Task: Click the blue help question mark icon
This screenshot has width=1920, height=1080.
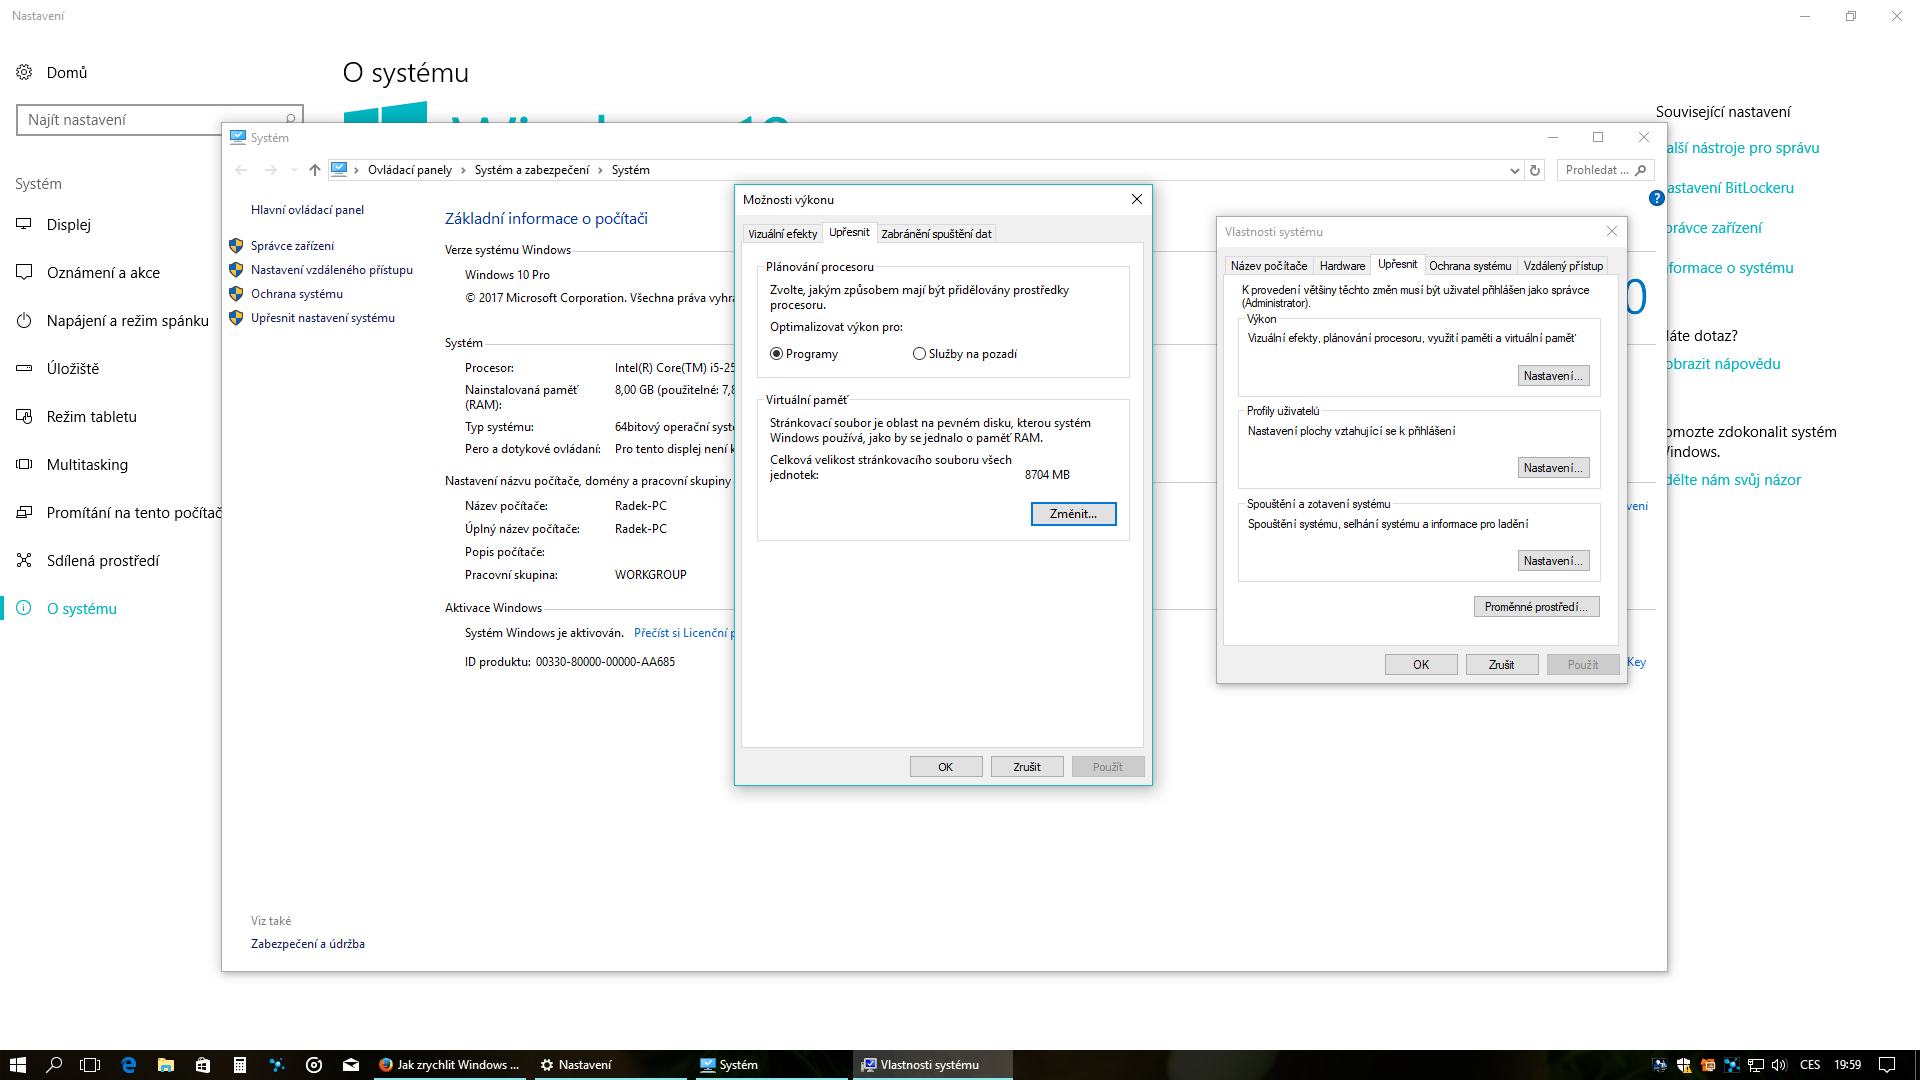Action: pos(1656,198)
